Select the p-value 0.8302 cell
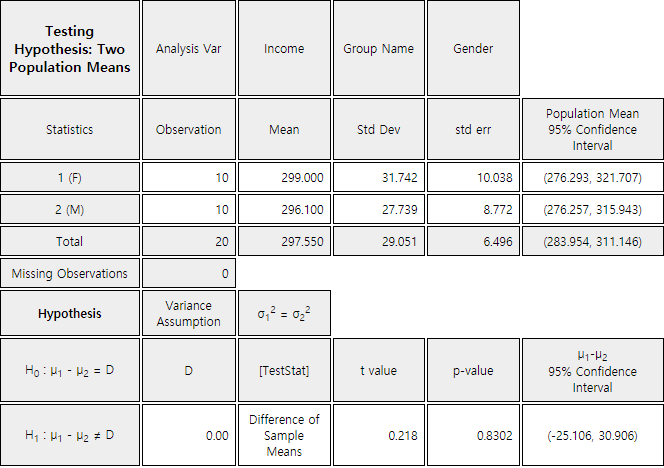The image size is (664, 468). point(473,435)
